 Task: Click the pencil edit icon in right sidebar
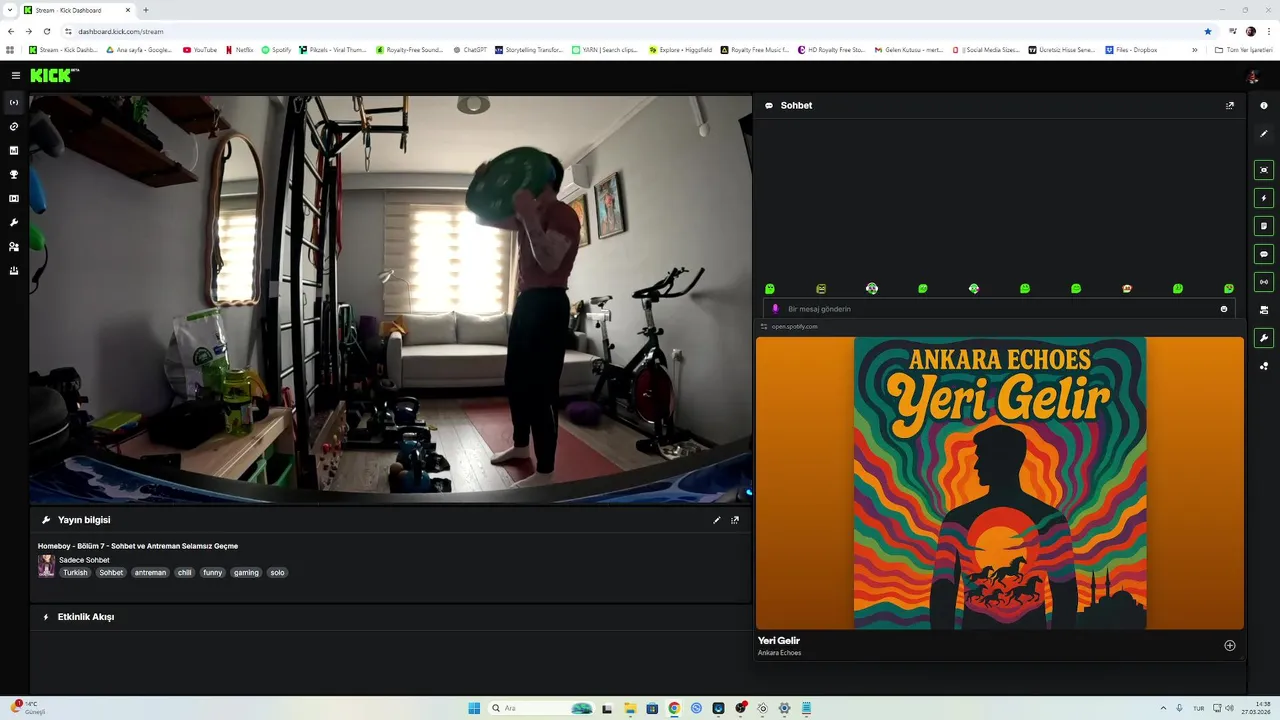point(1264,133)
